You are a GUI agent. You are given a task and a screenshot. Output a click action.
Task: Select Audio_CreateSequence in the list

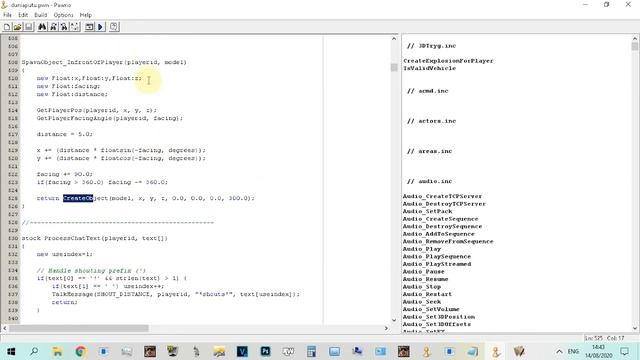[440, 219]
